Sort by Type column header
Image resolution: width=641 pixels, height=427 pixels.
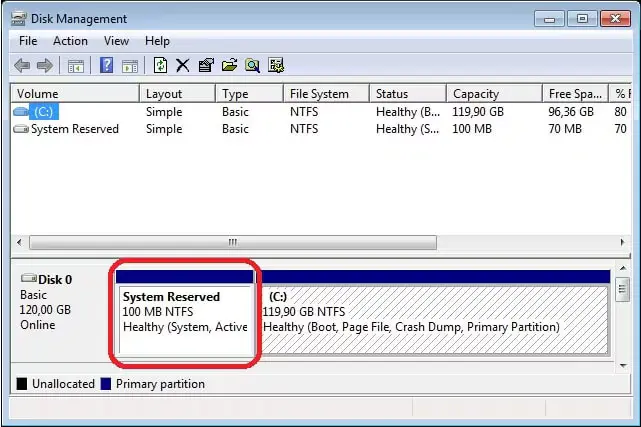[249, 94]
